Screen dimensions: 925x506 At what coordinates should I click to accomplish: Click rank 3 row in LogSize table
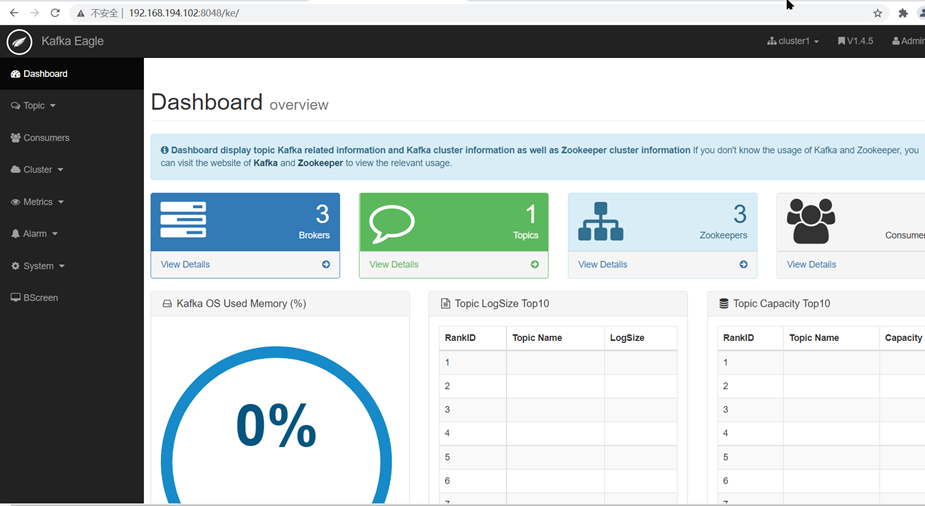pyautogui.click(x=558, y=409)
